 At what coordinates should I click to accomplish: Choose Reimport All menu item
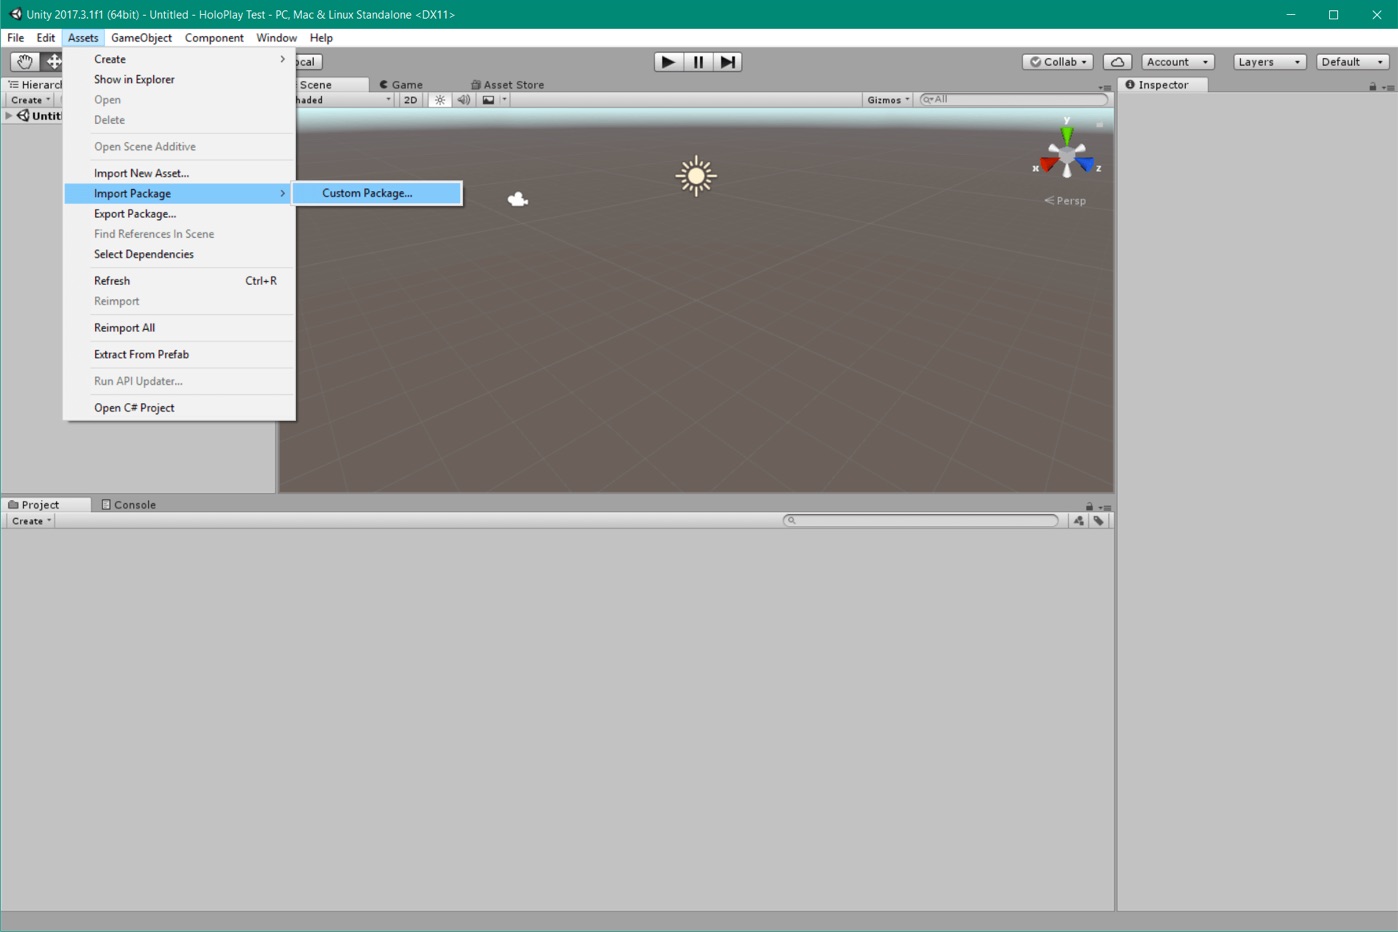[x=180, y=328]
